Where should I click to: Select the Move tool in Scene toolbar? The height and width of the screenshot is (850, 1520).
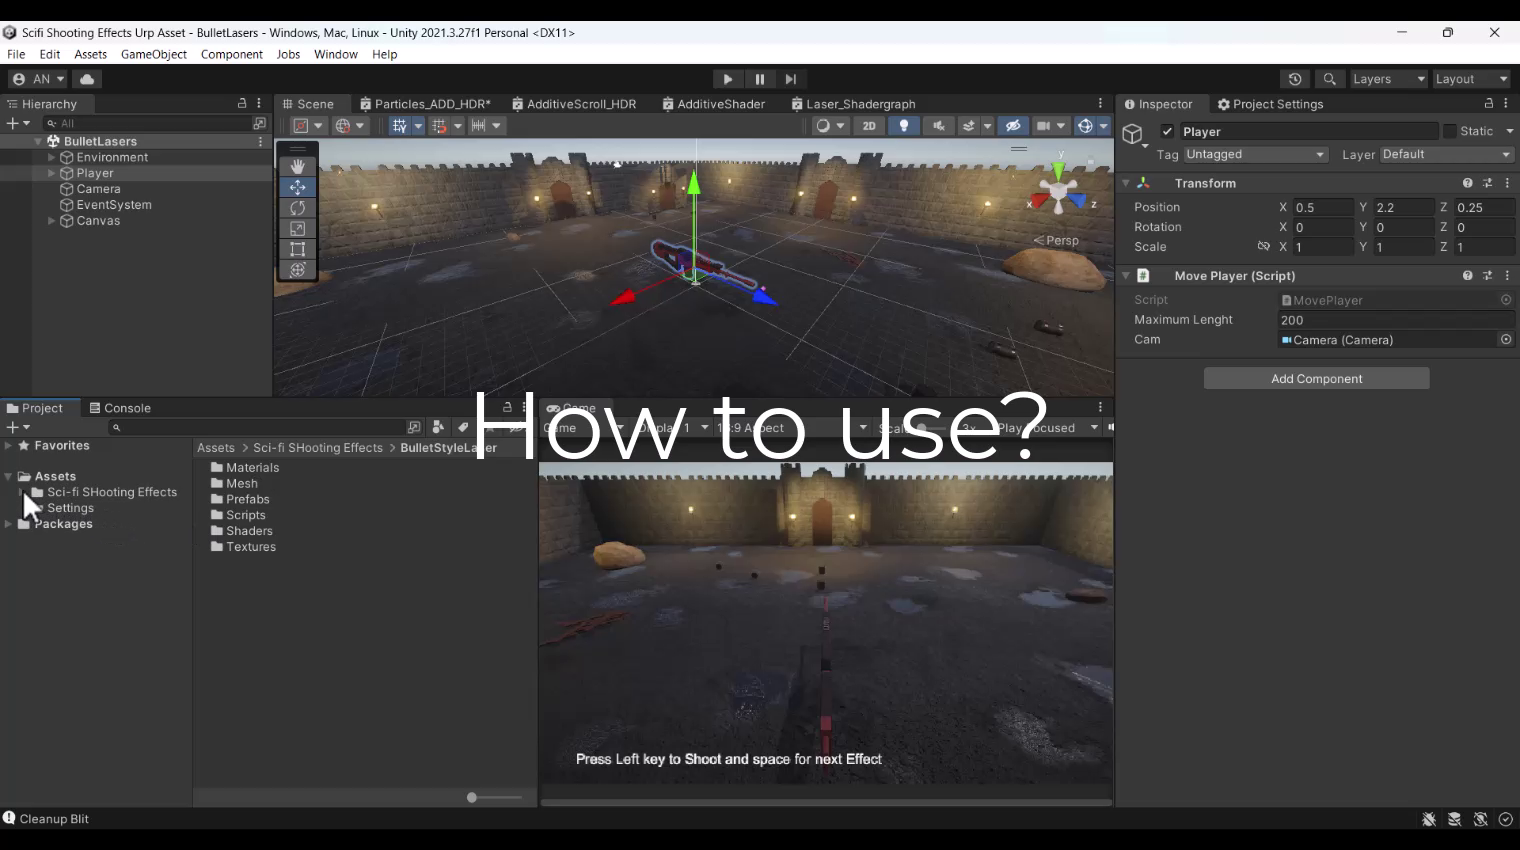click(297, 187)
